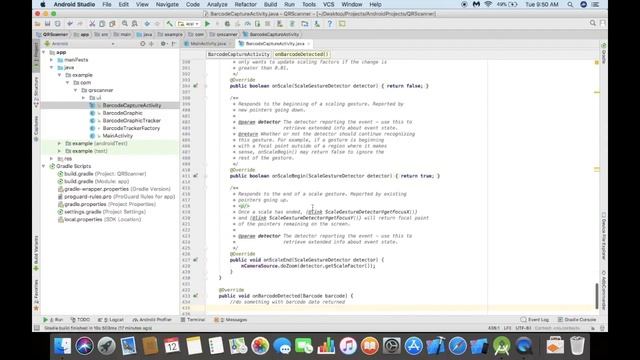
Task: Toggle the Favorites side tab
Action: tap(36, 295)
